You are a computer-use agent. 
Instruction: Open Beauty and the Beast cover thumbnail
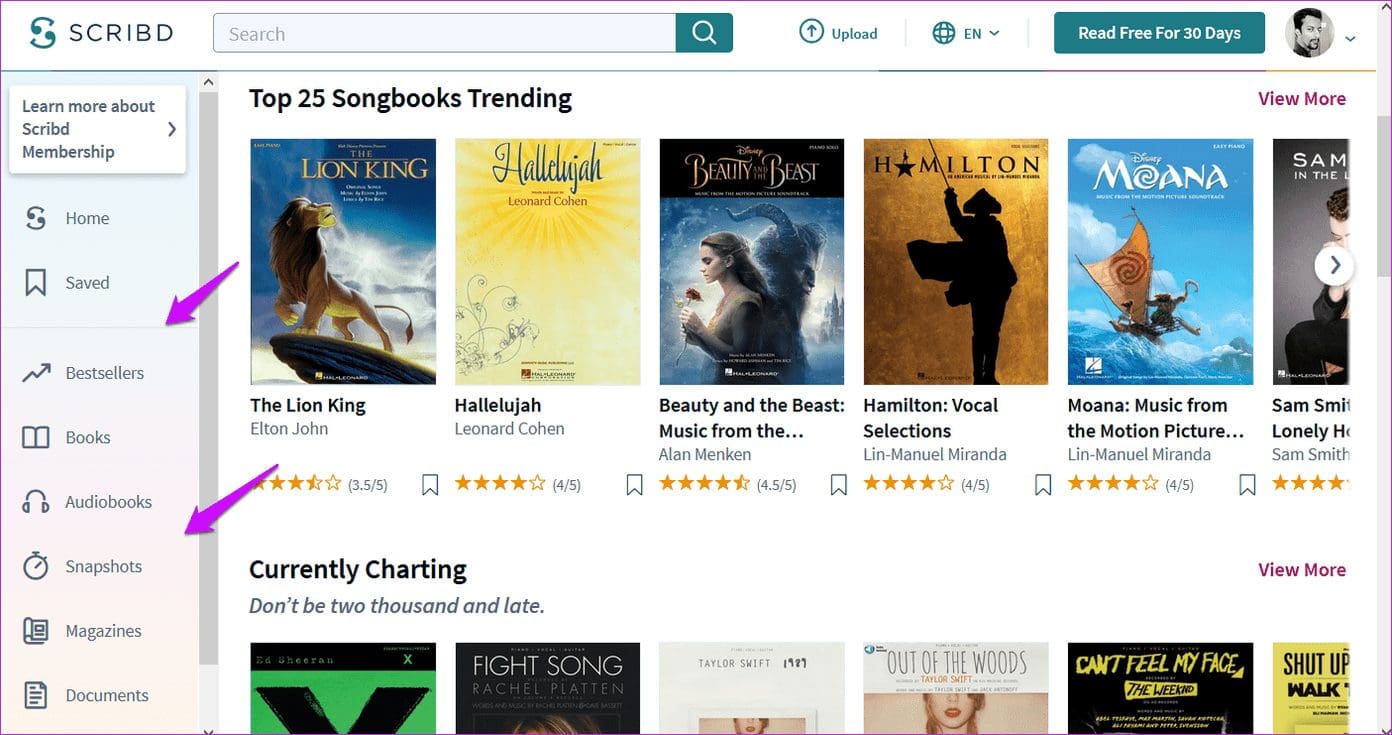click(752, 262)
